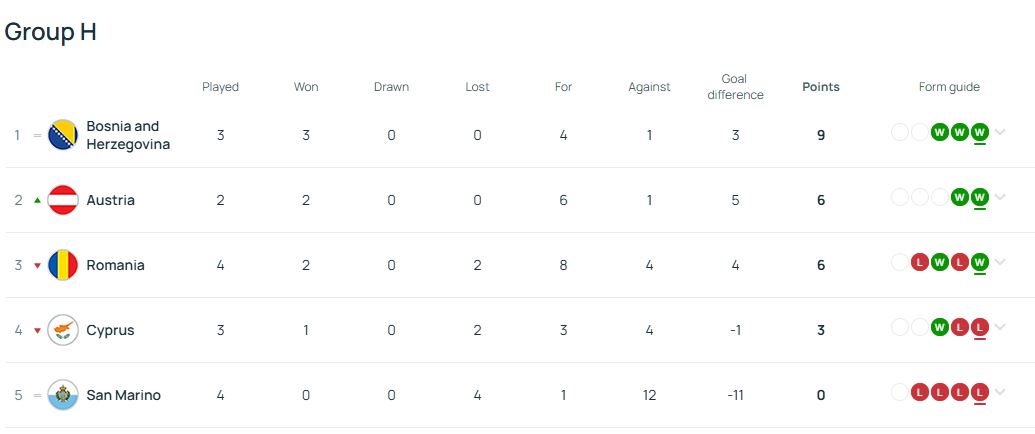The image size is (1035, 434).
Task: Expand Romania's row details chevron
Action: click(1001, 262)
